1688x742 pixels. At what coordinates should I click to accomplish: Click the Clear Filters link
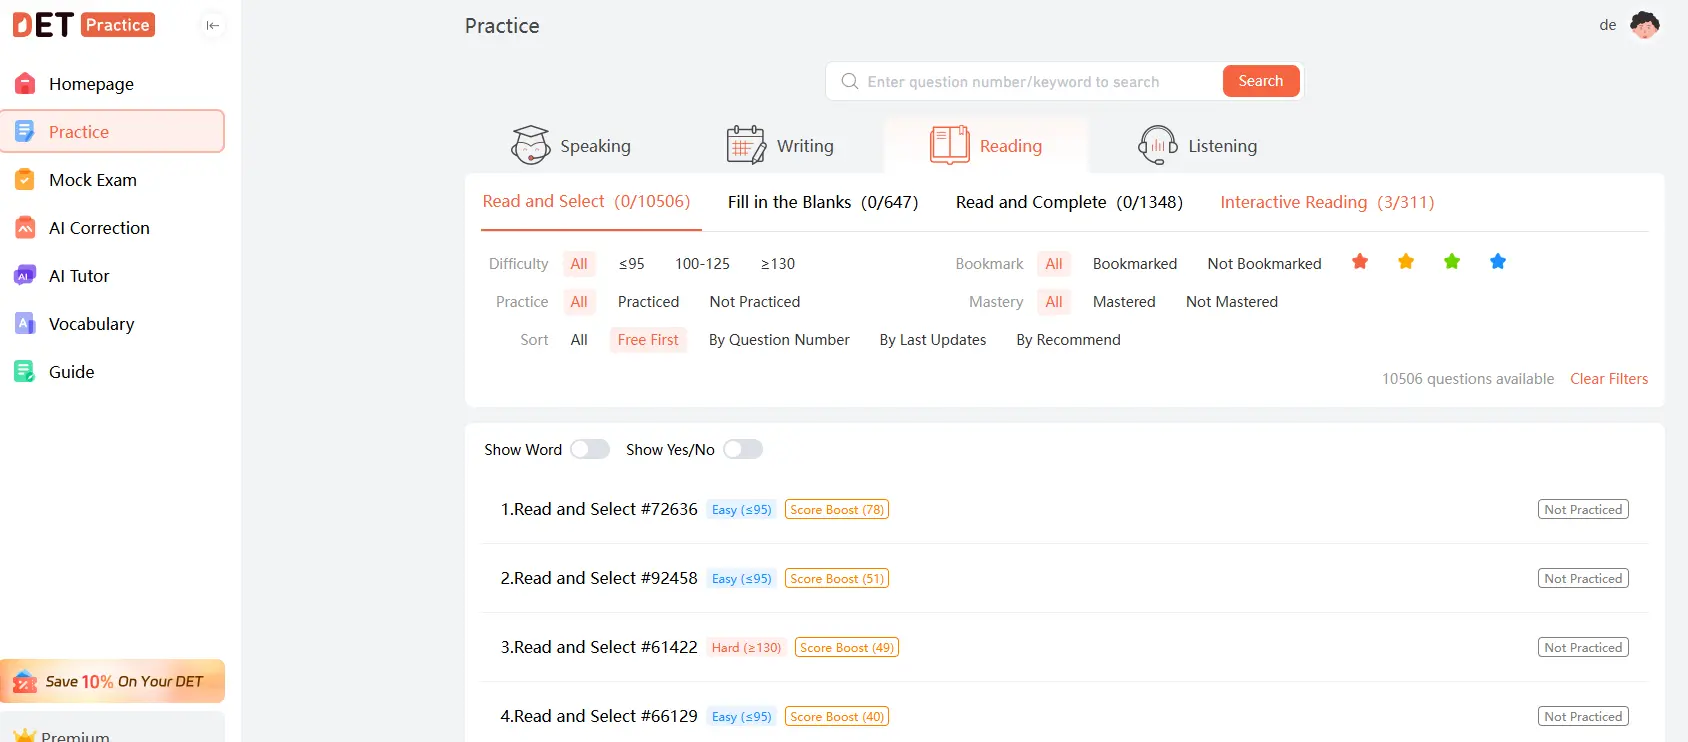1608,379
